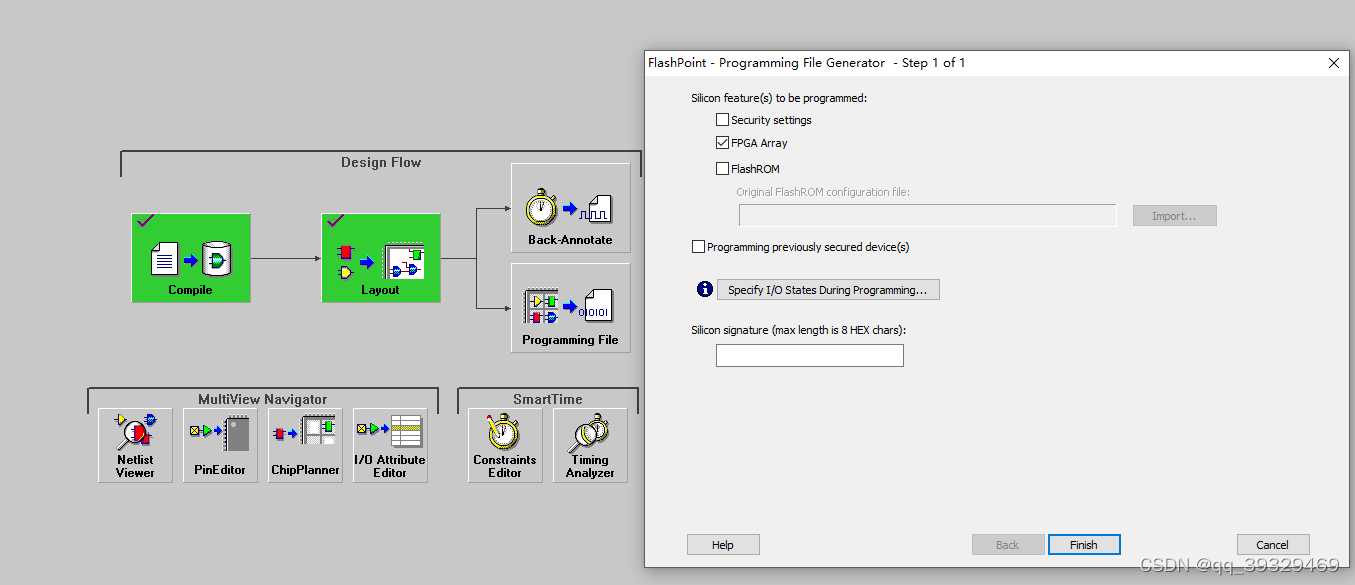Click the Back button in the dialog
The height and width of the screenshot is (585, 1355).
click(1008, 545)
